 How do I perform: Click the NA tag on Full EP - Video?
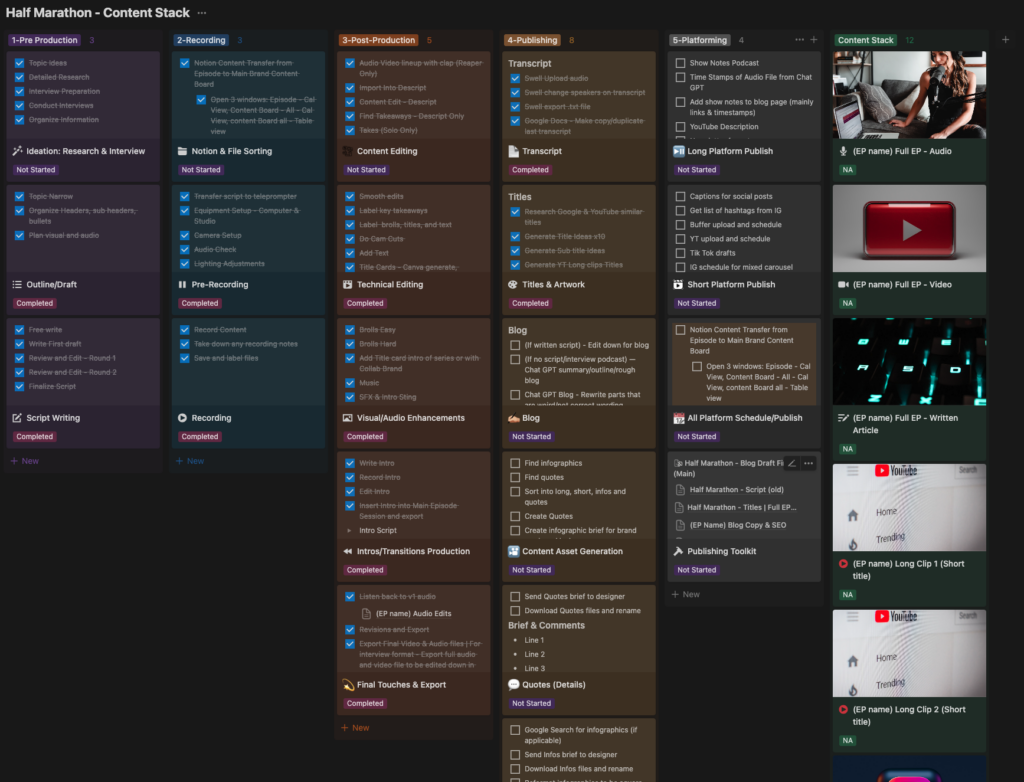pyautogui.click(x=847, y=303)
